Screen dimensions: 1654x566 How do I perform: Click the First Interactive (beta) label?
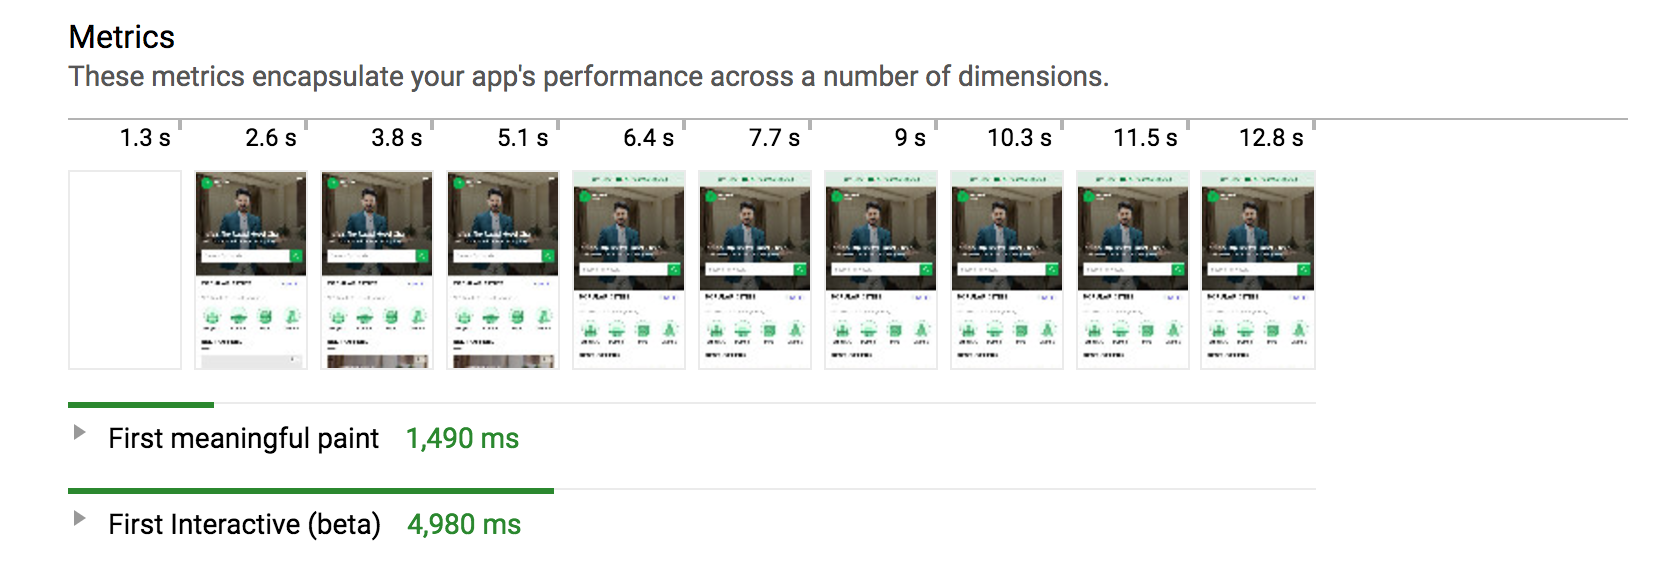[245, 525]
